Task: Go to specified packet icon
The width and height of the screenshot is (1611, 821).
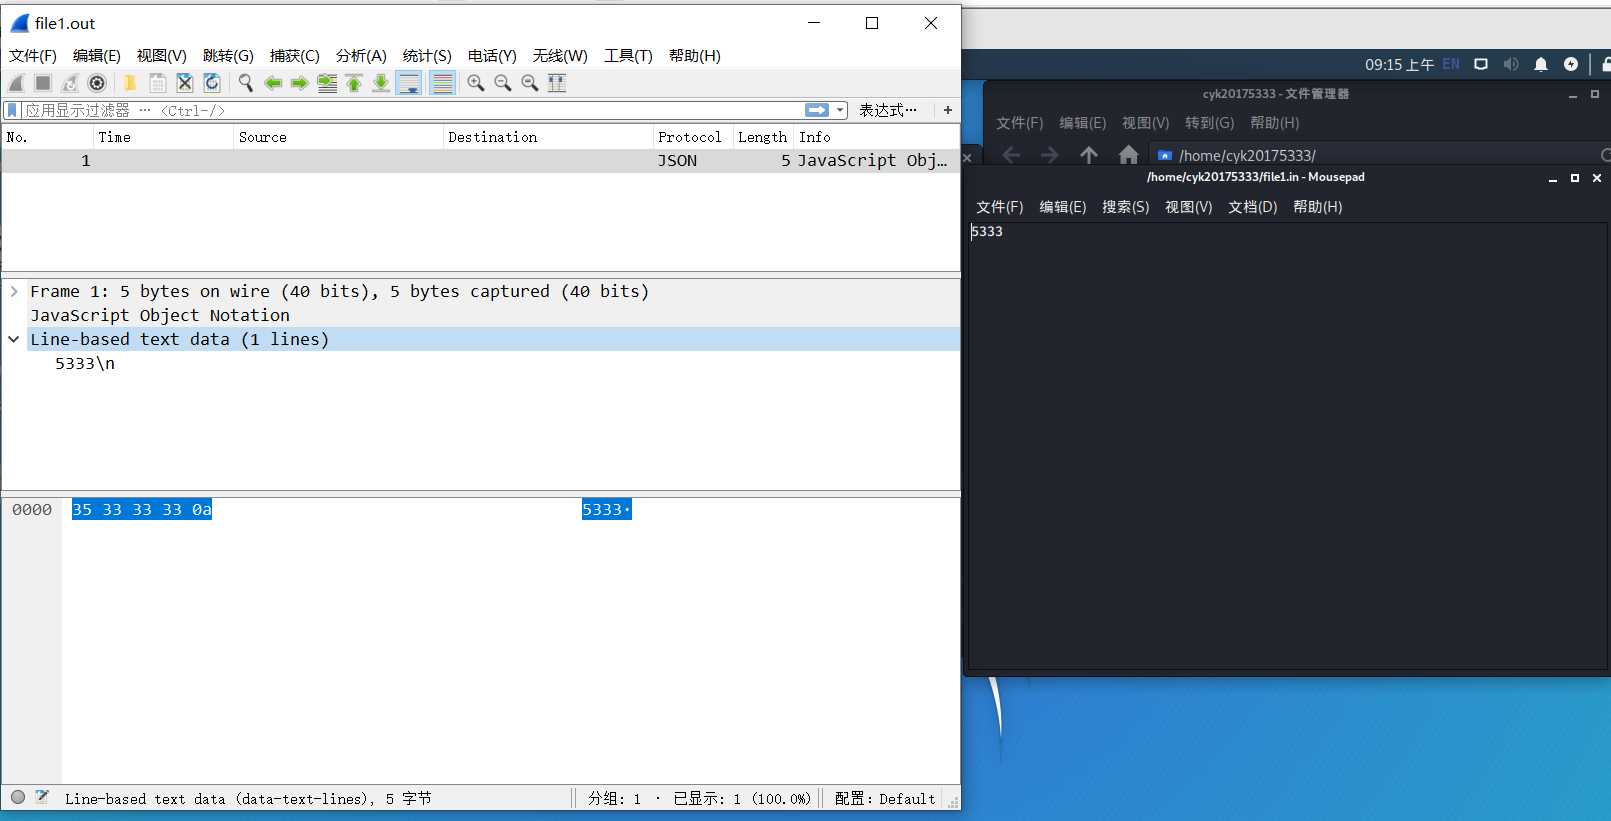Action: 327,83
